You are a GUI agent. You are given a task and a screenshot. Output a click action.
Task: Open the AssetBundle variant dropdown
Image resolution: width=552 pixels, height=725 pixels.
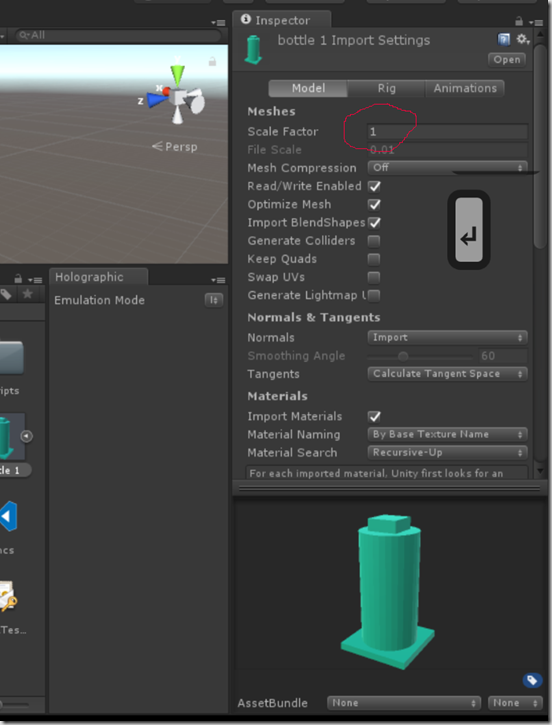515,703
